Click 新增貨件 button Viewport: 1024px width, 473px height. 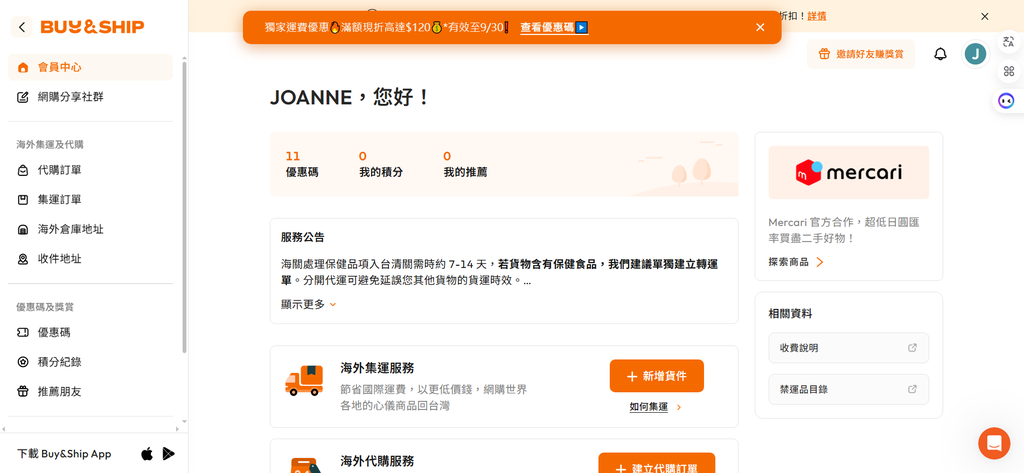[657, 376]
